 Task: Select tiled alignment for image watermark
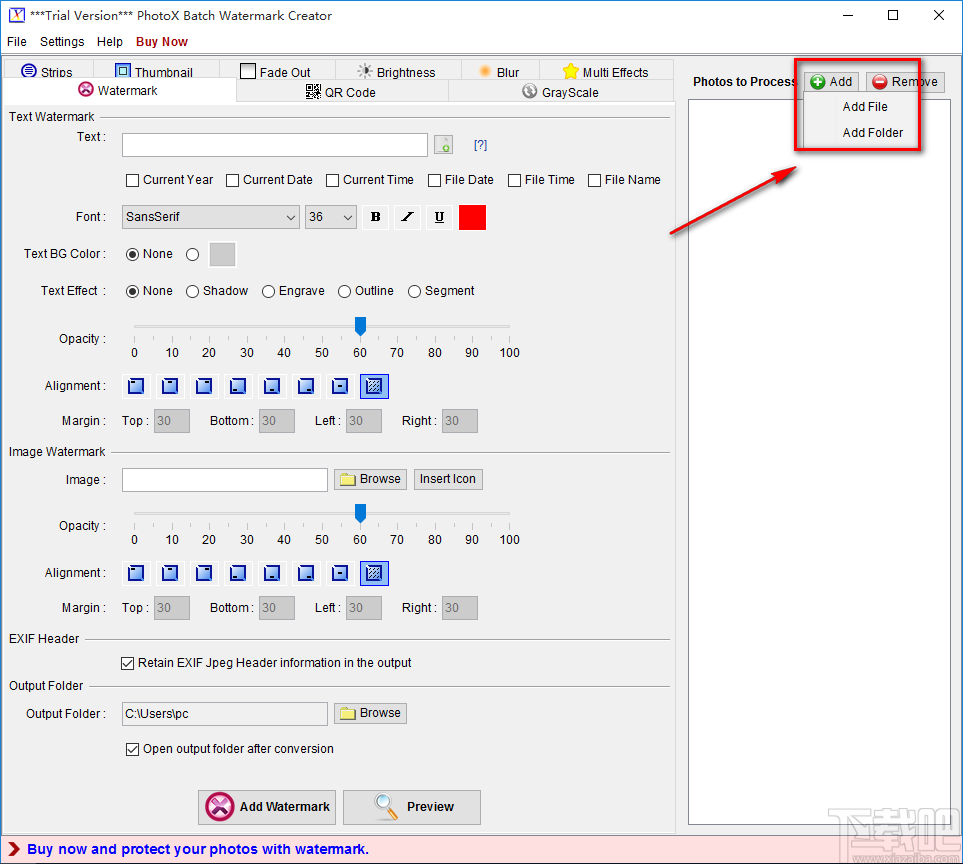374,573
